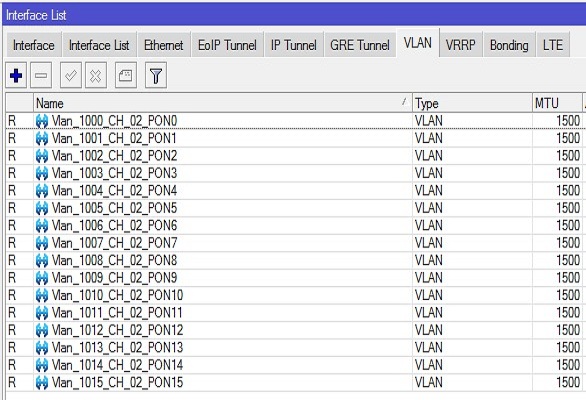
Task: Click the Vlan_1000_CH_02_PON0 interface icon
Action: pos(42,121)
